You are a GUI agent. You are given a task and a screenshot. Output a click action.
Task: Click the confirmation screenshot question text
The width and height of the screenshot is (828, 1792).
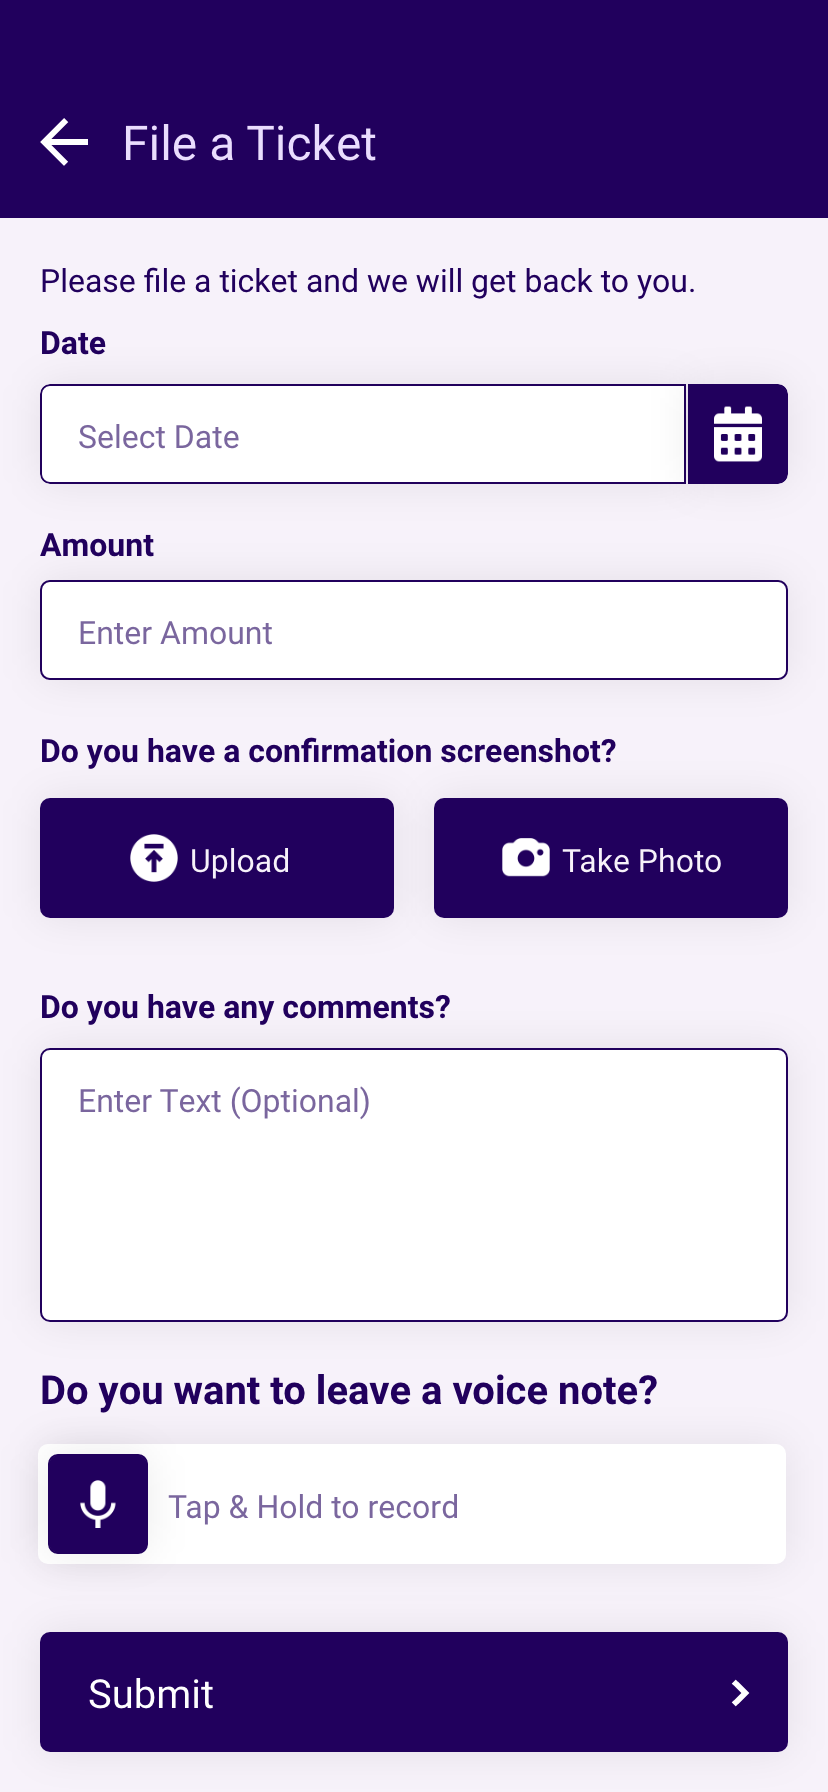pos(328,751)
